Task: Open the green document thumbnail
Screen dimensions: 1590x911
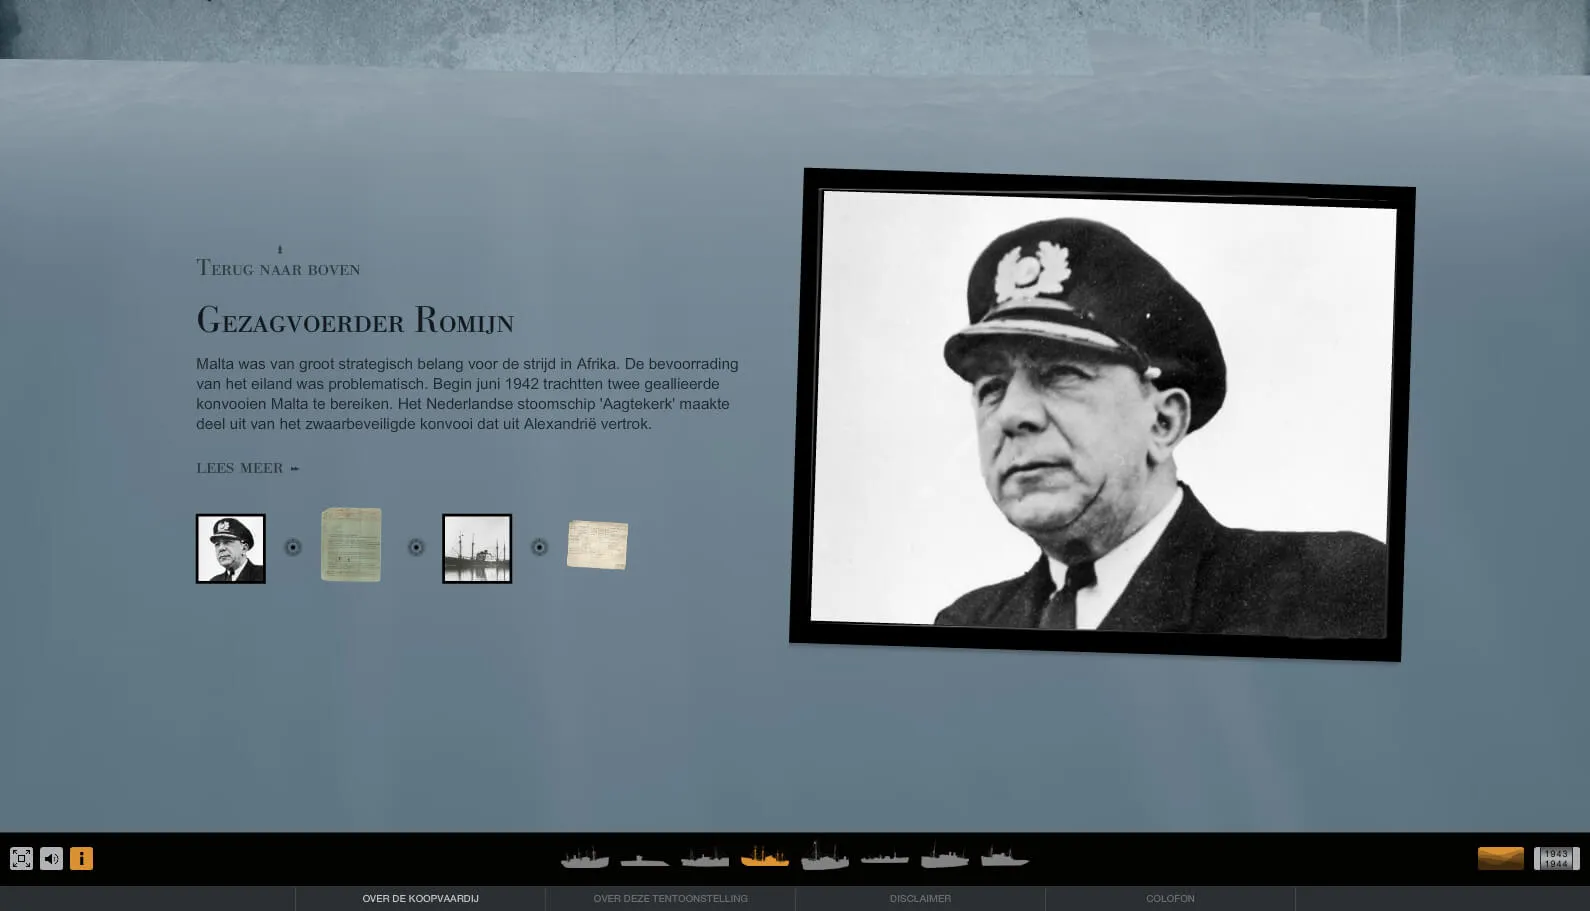Action: [351, 544]
